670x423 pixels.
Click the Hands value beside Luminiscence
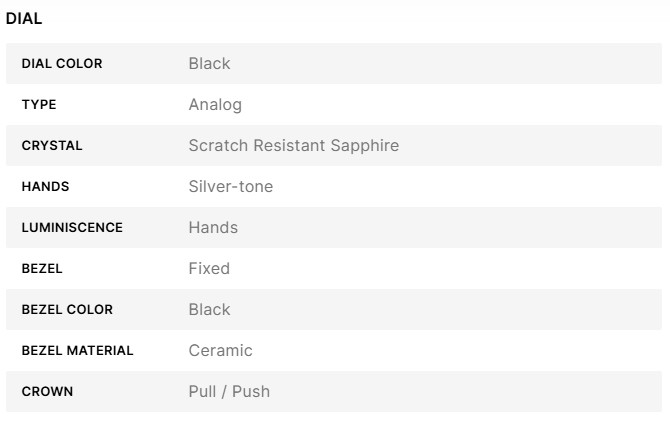[x=213, y=228]
